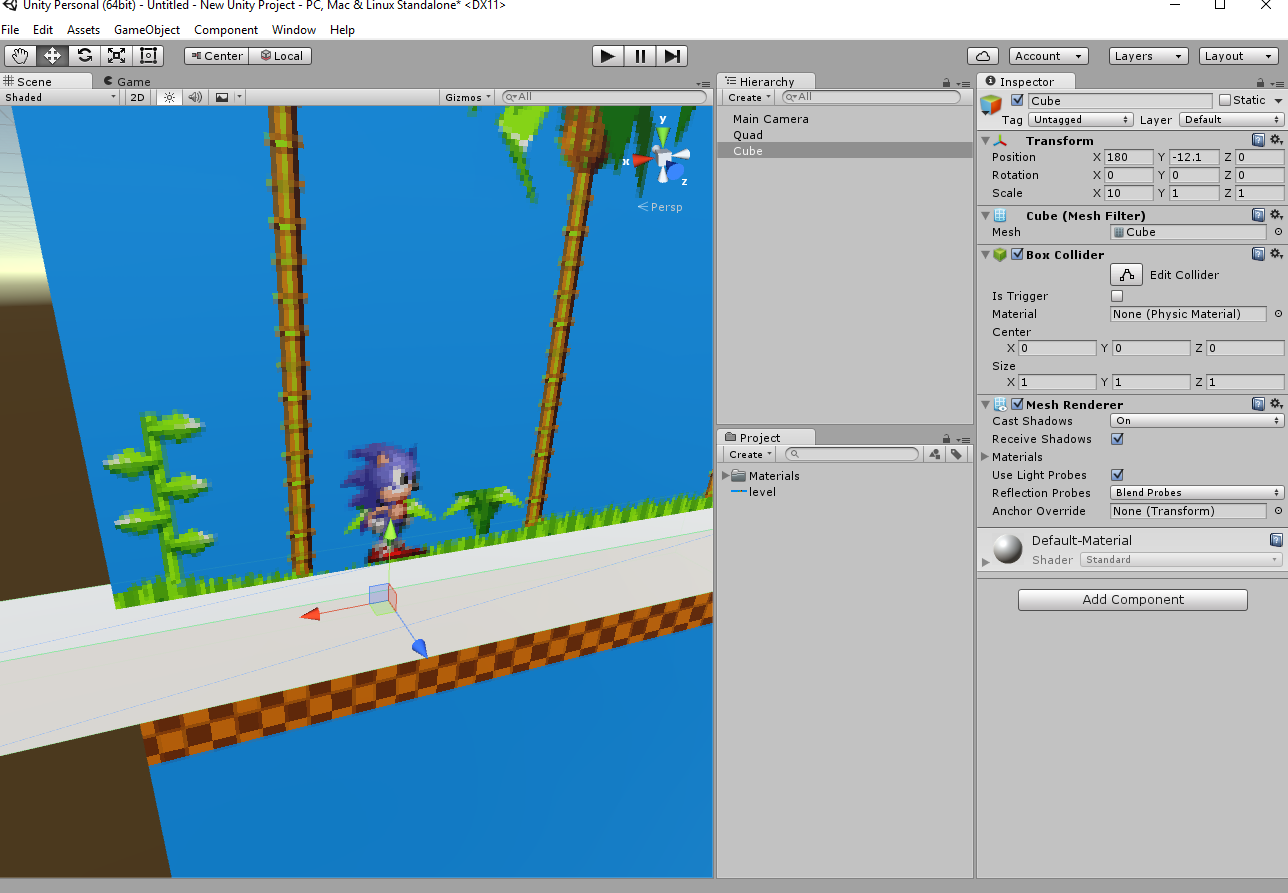Open Transform component gear menu
Image resolution: width=1288 pixels, height=893 pixels.
[1276, 140]
